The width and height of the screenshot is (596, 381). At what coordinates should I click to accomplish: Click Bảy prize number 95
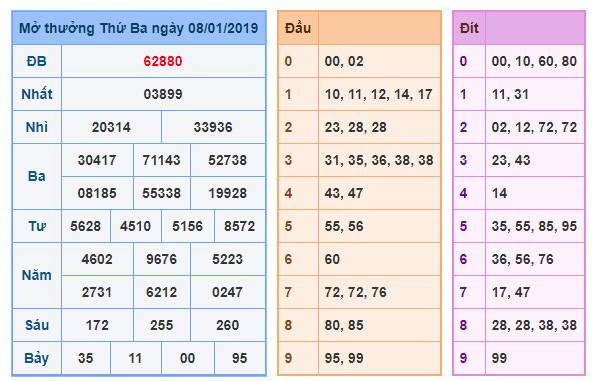(239, 358)
